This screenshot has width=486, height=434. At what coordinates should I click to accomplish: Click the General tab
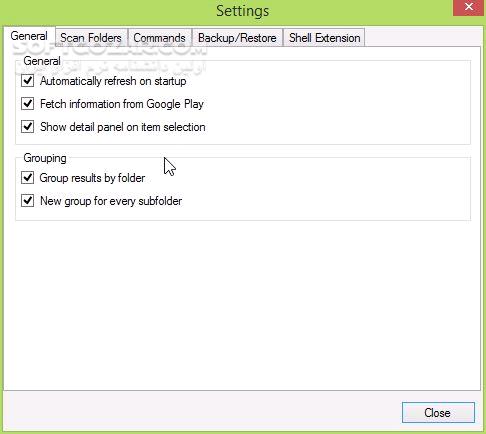click(x=29, y=36)
